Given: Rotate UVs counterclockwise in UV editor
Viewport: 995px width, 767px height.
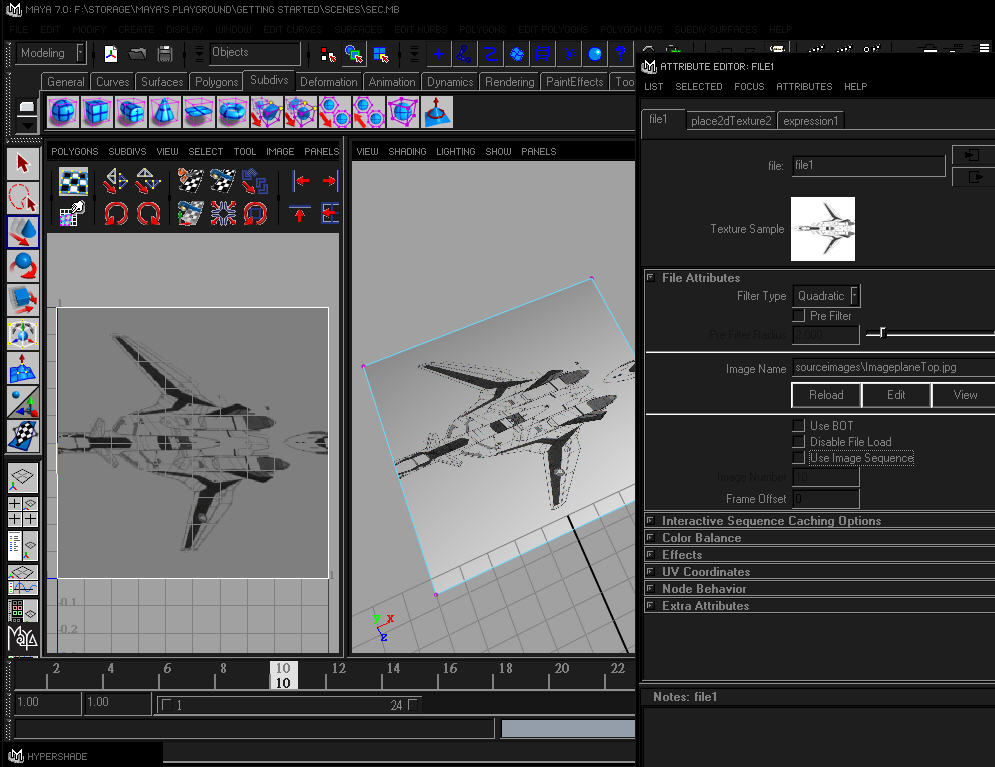Looking at the screenshot, I should 116,213.
